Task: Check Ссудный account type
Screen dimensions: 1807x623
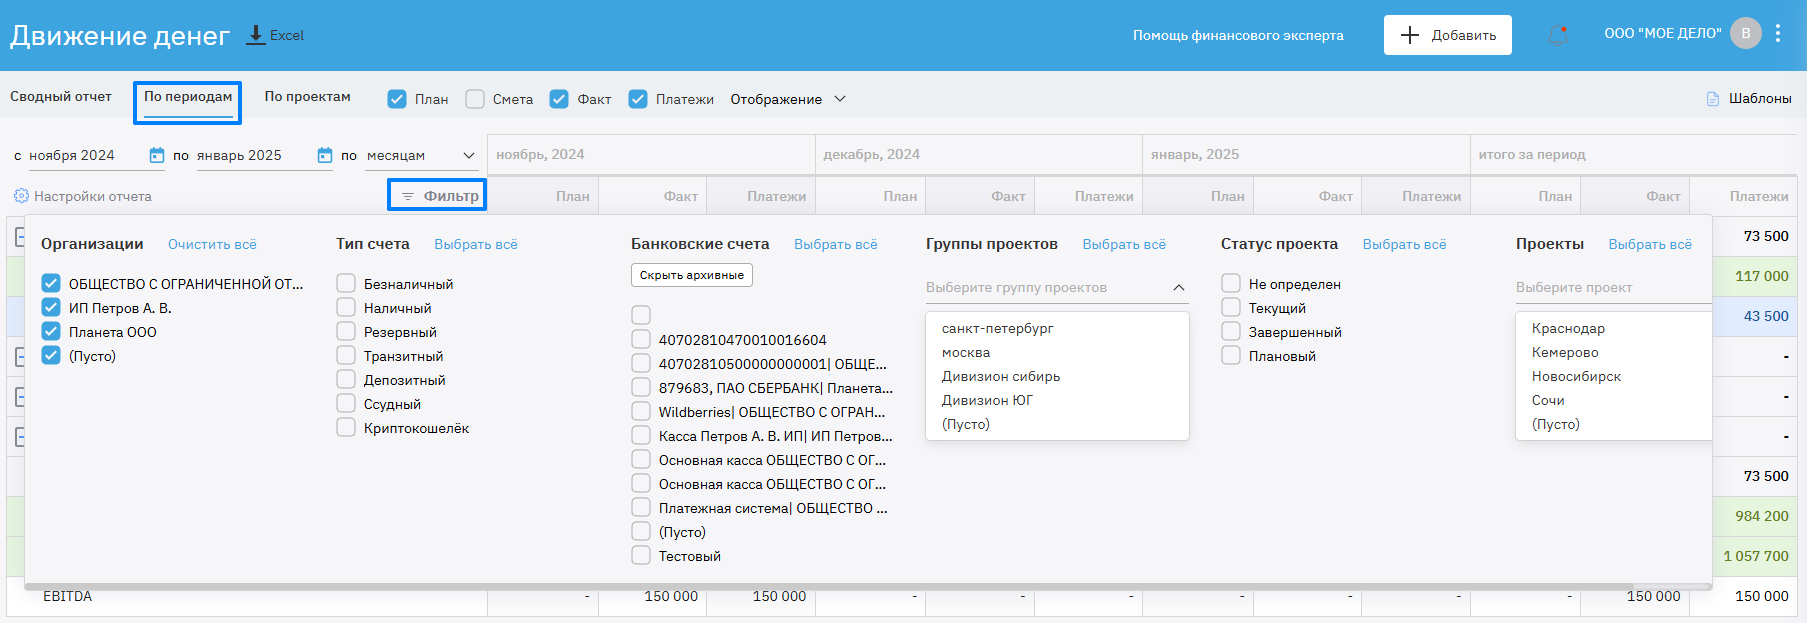Action: [x=346, y=403]
